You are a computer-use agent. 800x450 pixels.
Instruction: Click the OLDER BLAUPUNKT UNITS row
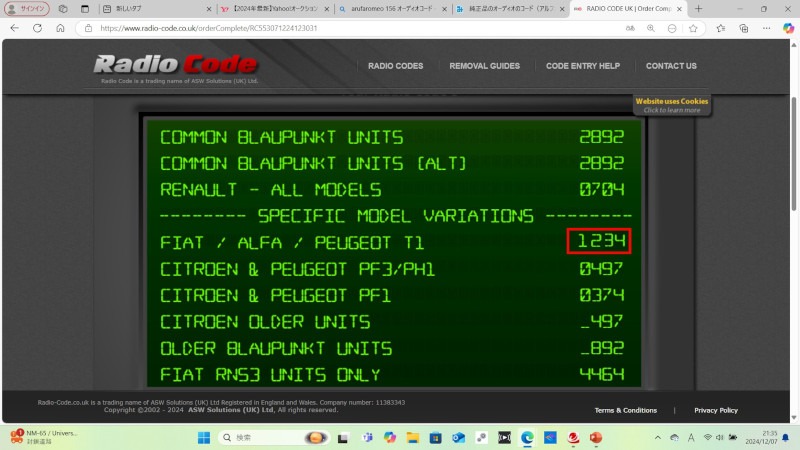pos(393,348)
